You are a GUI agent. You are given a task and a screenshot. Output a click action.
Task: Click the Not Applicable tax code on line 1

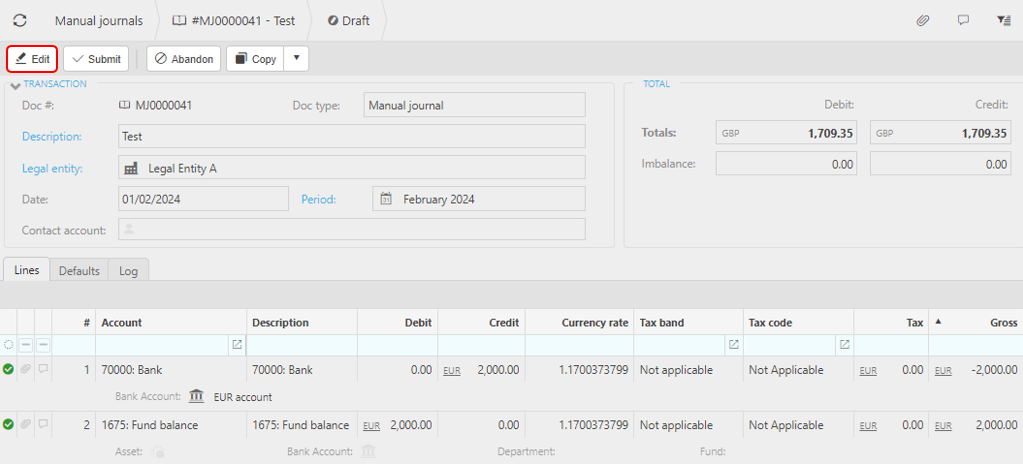(x=786, y=370)
